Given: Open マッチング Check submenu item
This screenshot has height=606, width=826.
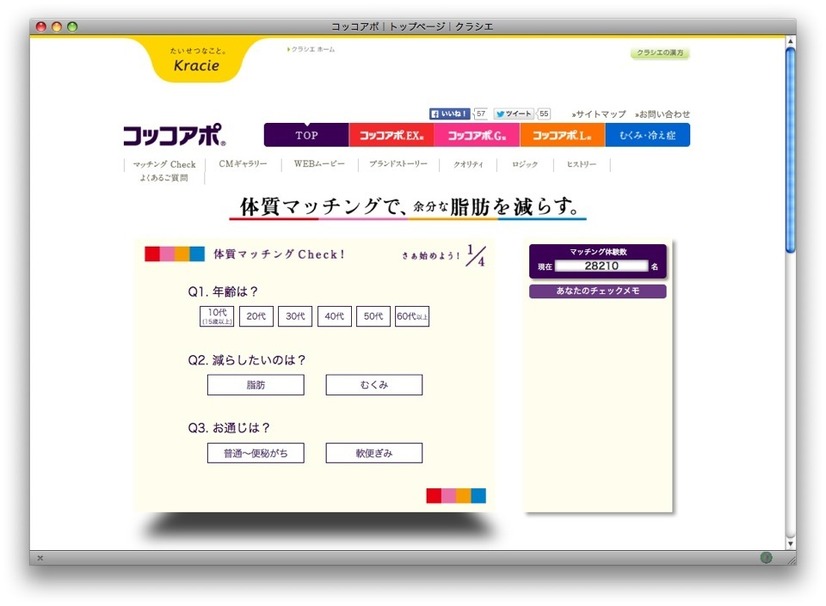Looking at the screenshot, I should click(x=164, y=164).
